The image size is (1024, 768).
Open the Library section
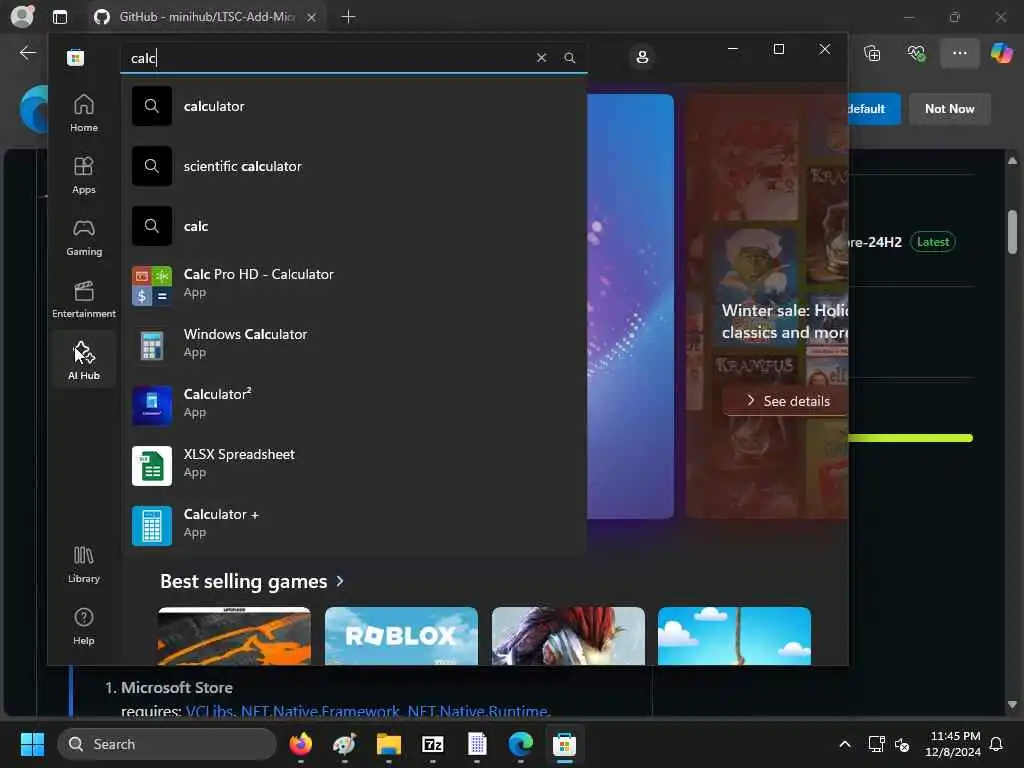(x=84, y=564)
